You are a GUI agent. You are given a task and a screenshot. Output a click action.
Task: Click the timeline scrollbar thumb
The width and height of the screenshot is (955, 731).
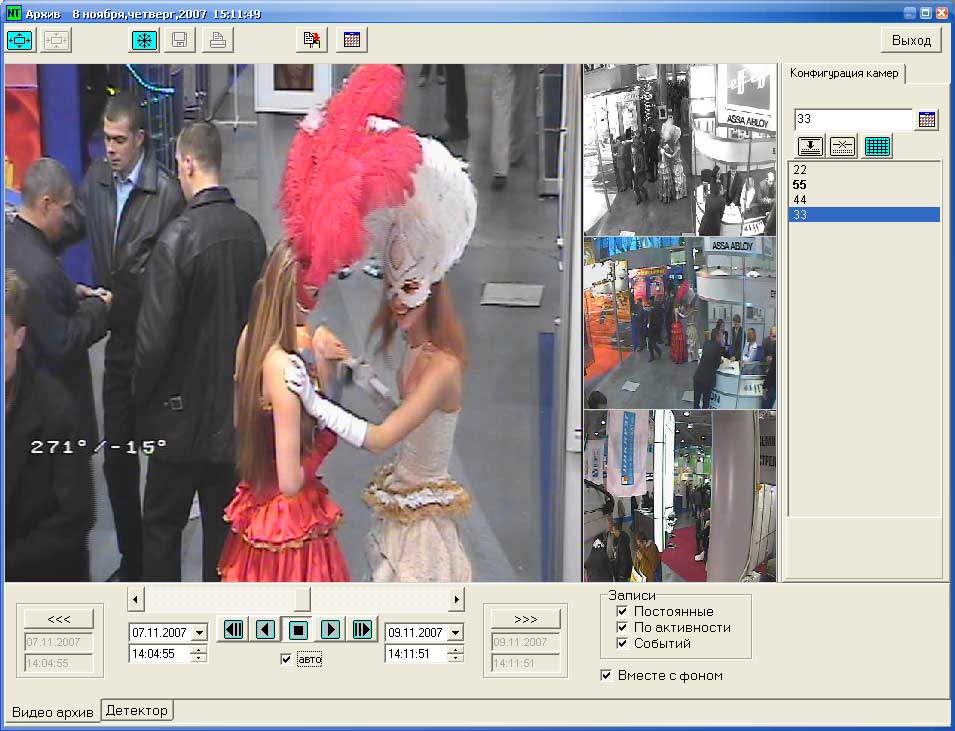click(x=301, y=599)
